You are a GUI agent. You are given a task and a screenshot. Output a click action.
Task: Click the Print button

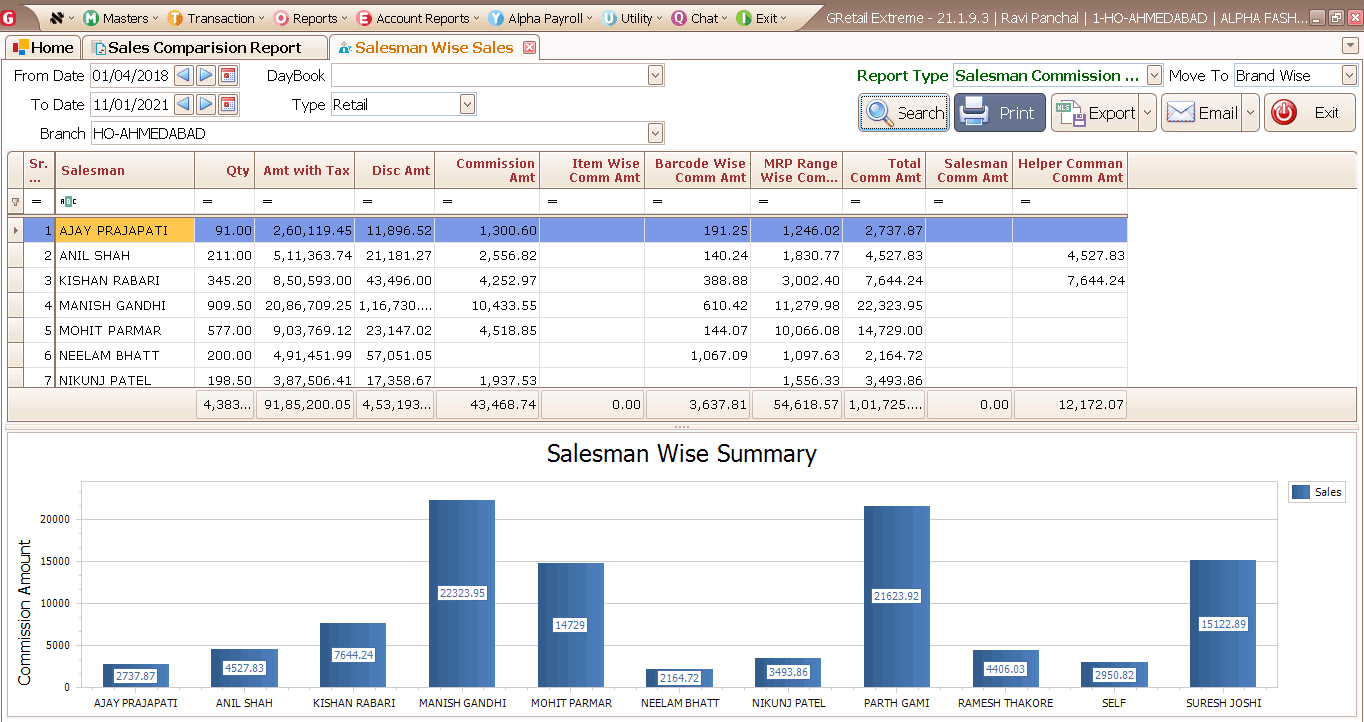(x=999, y=113)
